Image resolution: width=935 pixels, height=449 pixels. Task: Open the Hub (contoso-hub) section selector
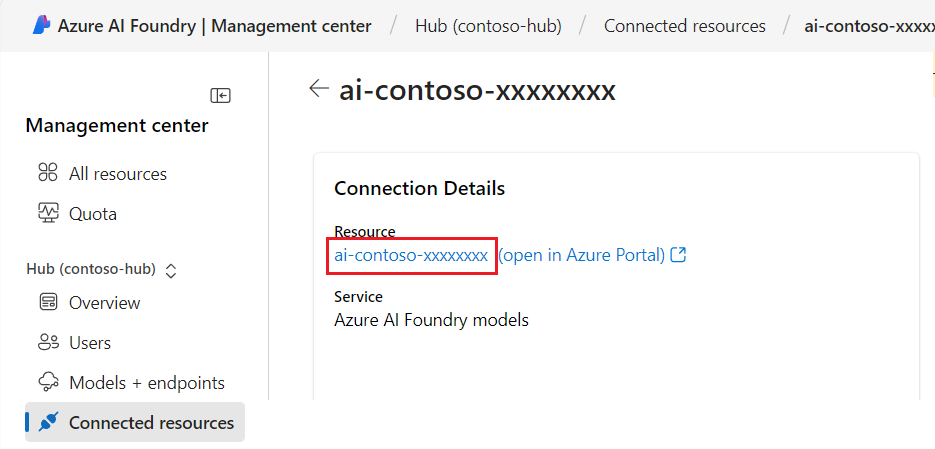(x=91, y=269)
